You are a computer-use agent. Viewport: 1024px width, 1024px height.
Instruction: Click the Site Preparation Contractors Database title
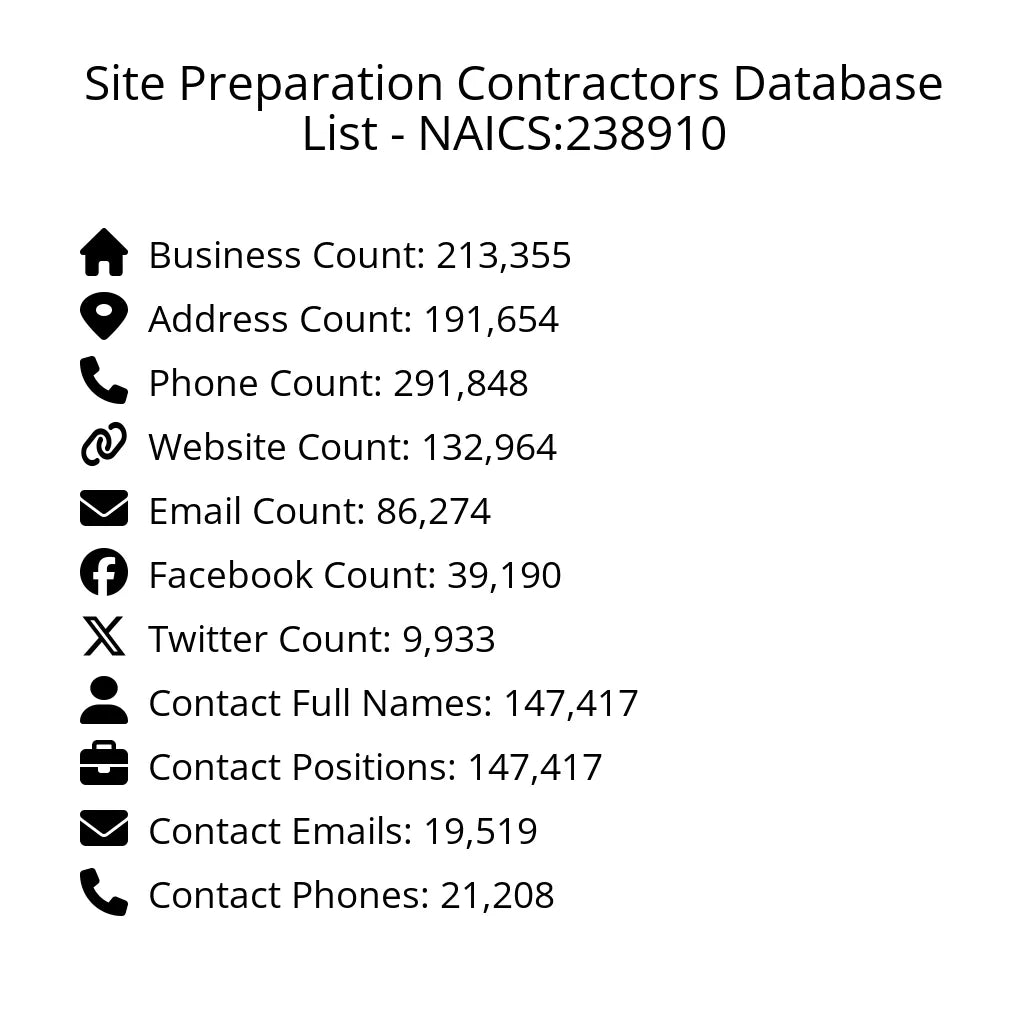tap(513, 108)
